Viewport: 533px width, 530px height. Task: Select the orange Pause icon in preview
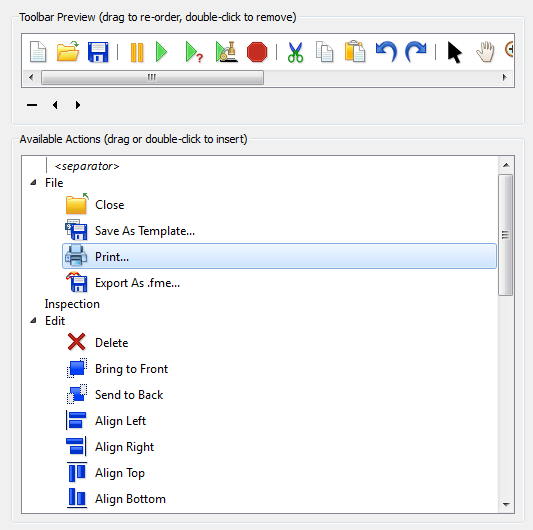pos(137,52)
